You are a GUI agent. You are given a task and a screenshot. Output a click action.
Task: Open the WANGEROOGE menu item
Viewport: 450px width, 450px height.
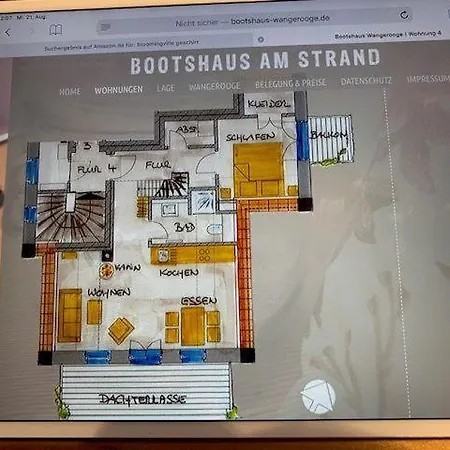[215, 86]
